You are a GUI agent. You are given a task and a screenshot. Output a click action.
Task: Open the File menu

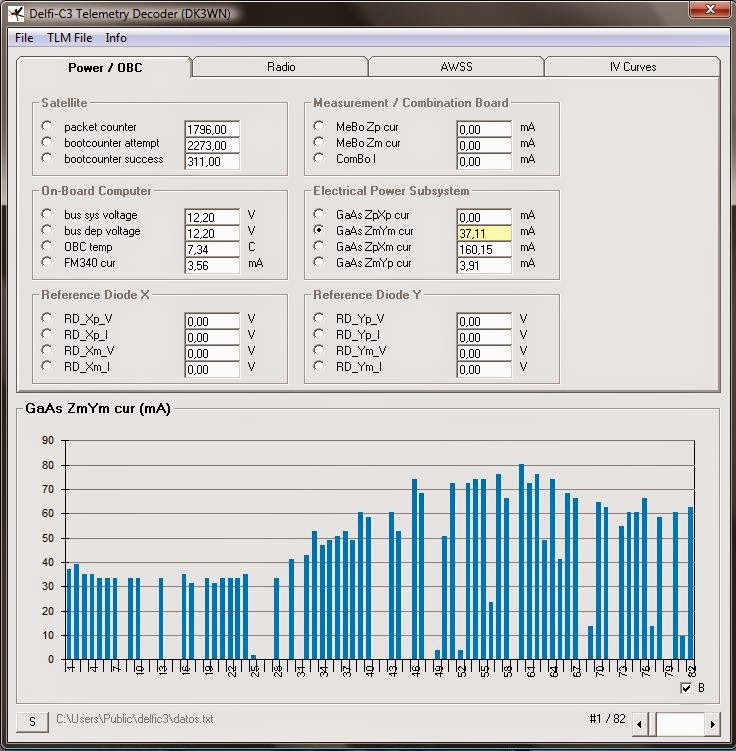[24, 38]
